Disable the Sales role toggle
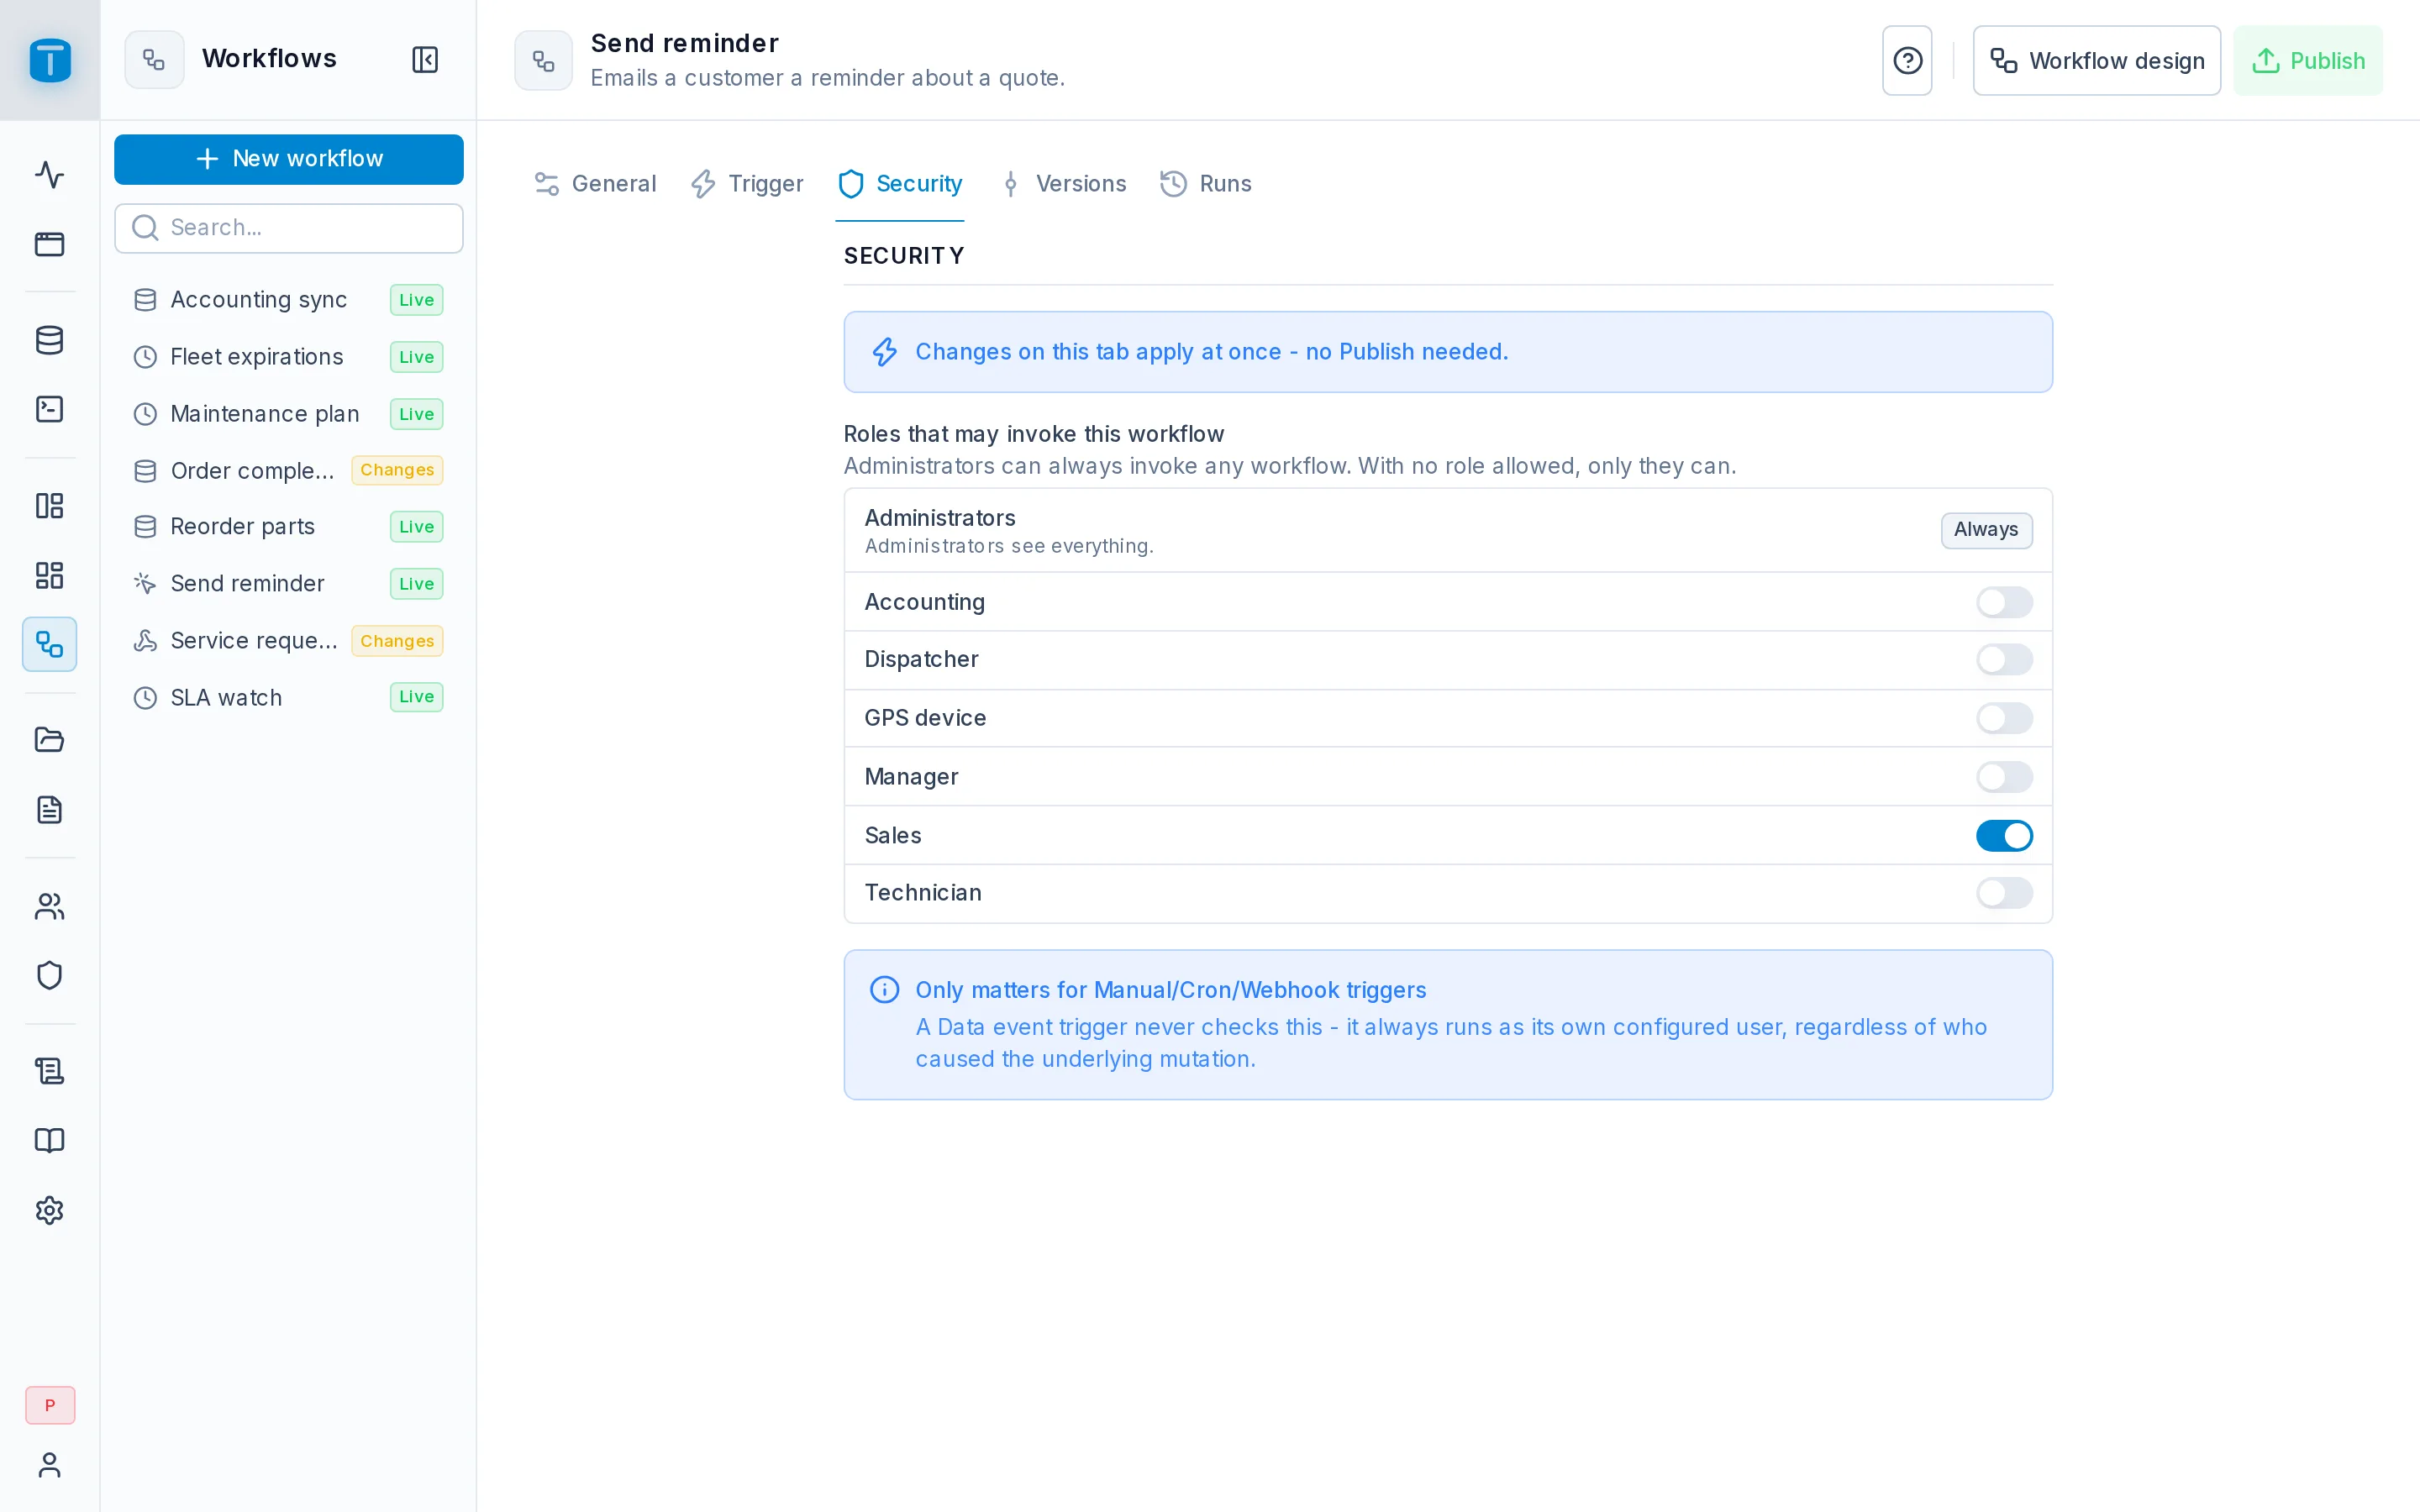This screenshot has width=2420, height=1512. point(2004,835)
